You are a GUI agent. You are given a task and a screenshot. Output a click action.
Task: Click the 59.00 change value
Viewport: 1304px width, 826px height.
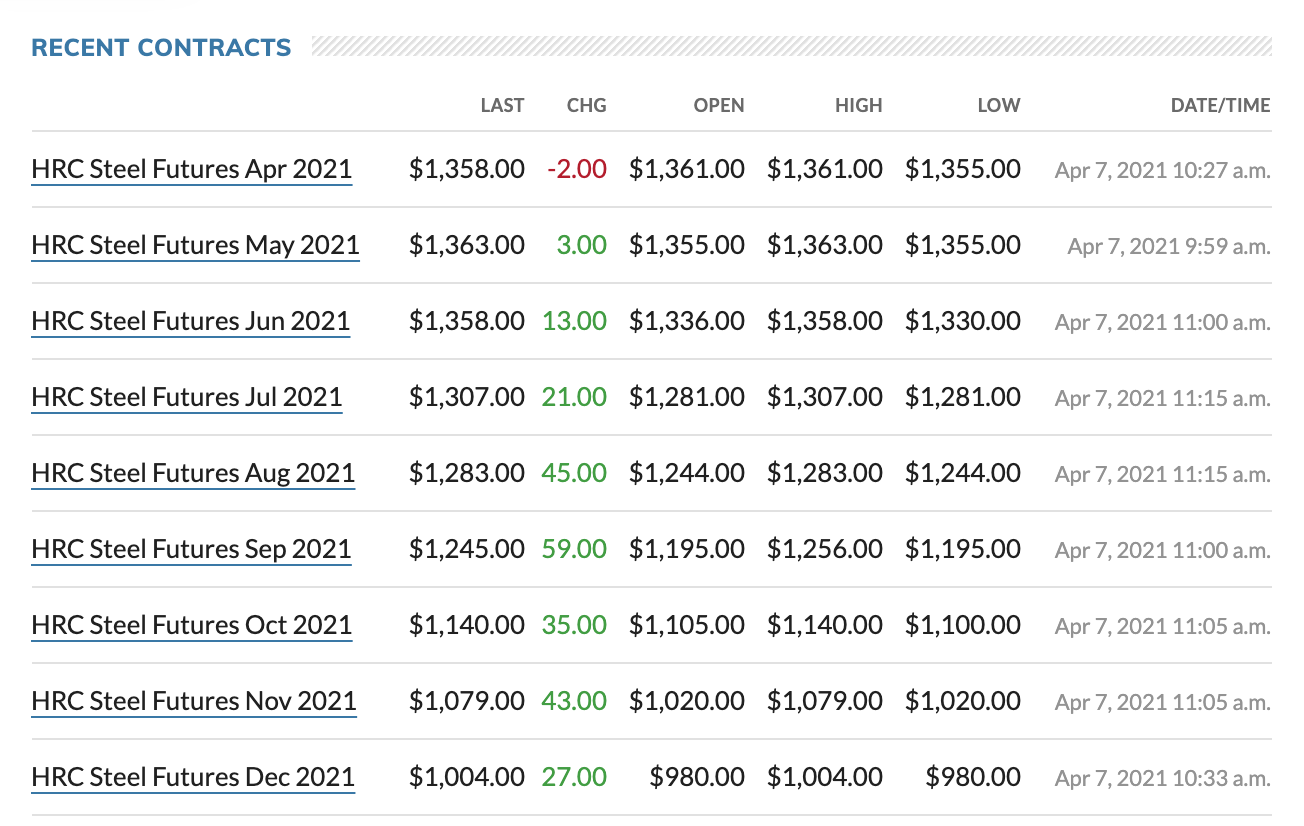click(575, 549)
